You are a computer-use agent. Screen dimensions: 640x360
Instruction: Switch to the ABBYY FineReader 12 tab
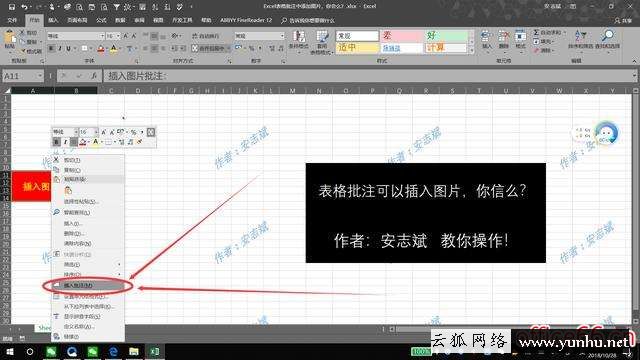click(246, 20)
